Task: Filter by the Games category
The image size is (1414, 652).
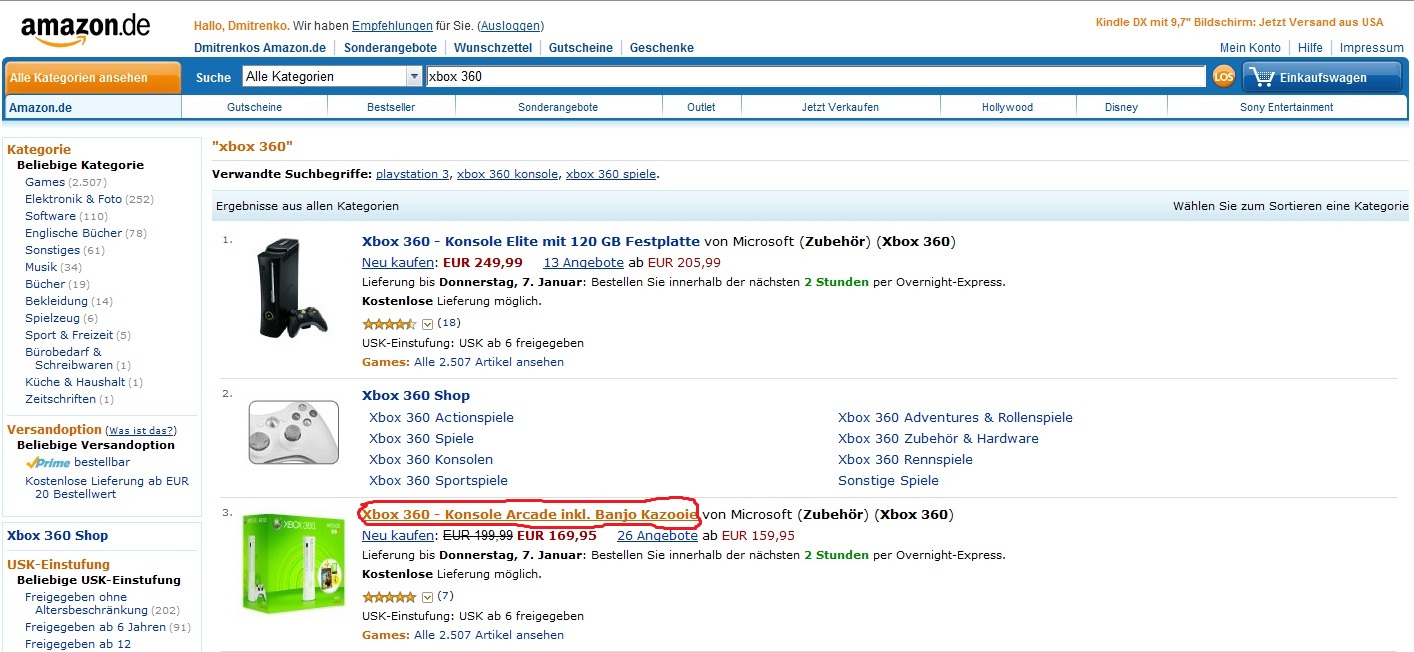Action: (x=45, y=182)
